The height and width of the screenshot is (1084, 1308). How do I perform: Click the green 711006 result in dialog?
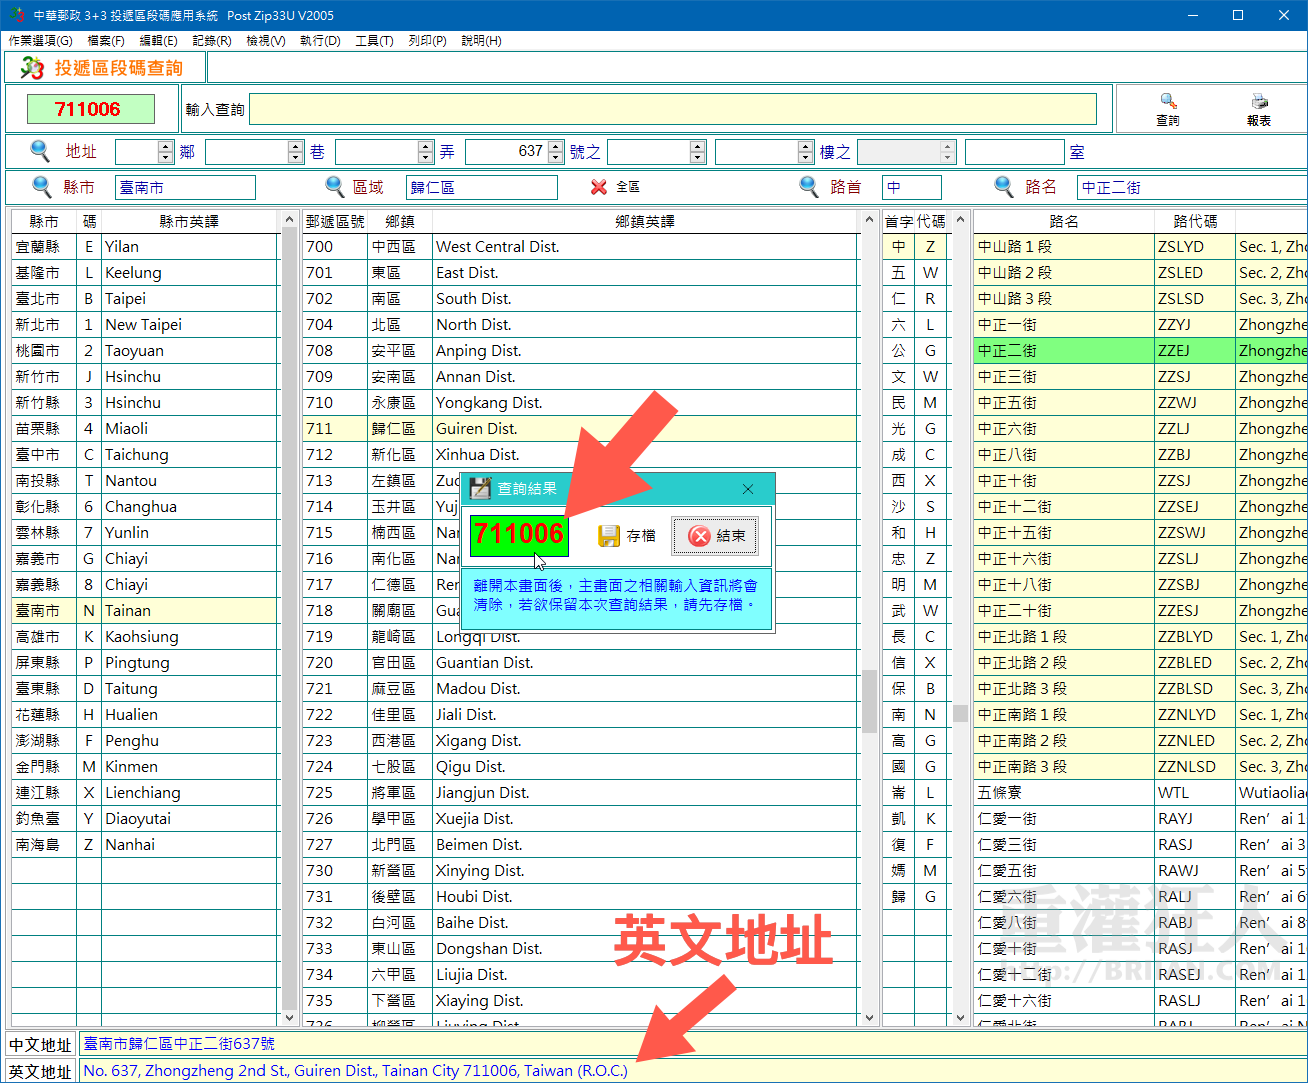click(x=519, y=534)
